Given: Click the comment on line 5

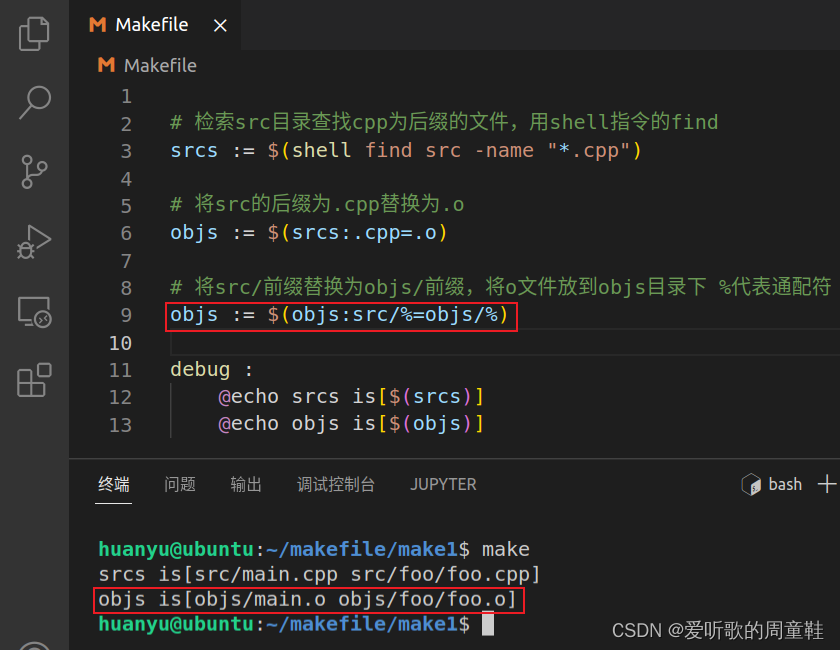Looking at the screenshot, I should coord(317,204).
